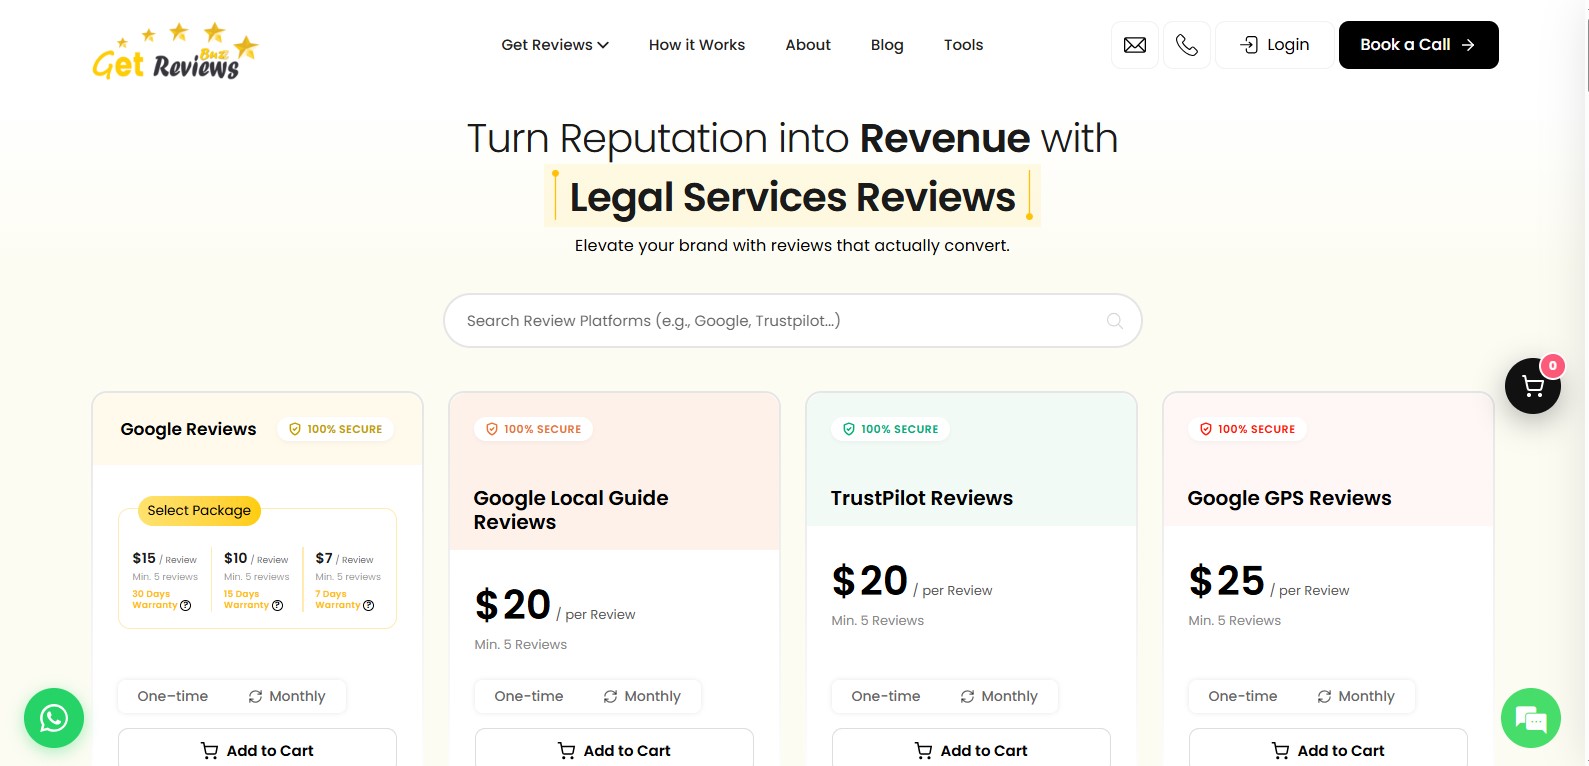The height and width of the screenshot is (766, 1589).
Task: Click the Google Reviews card title
Action: click(188, 429)
